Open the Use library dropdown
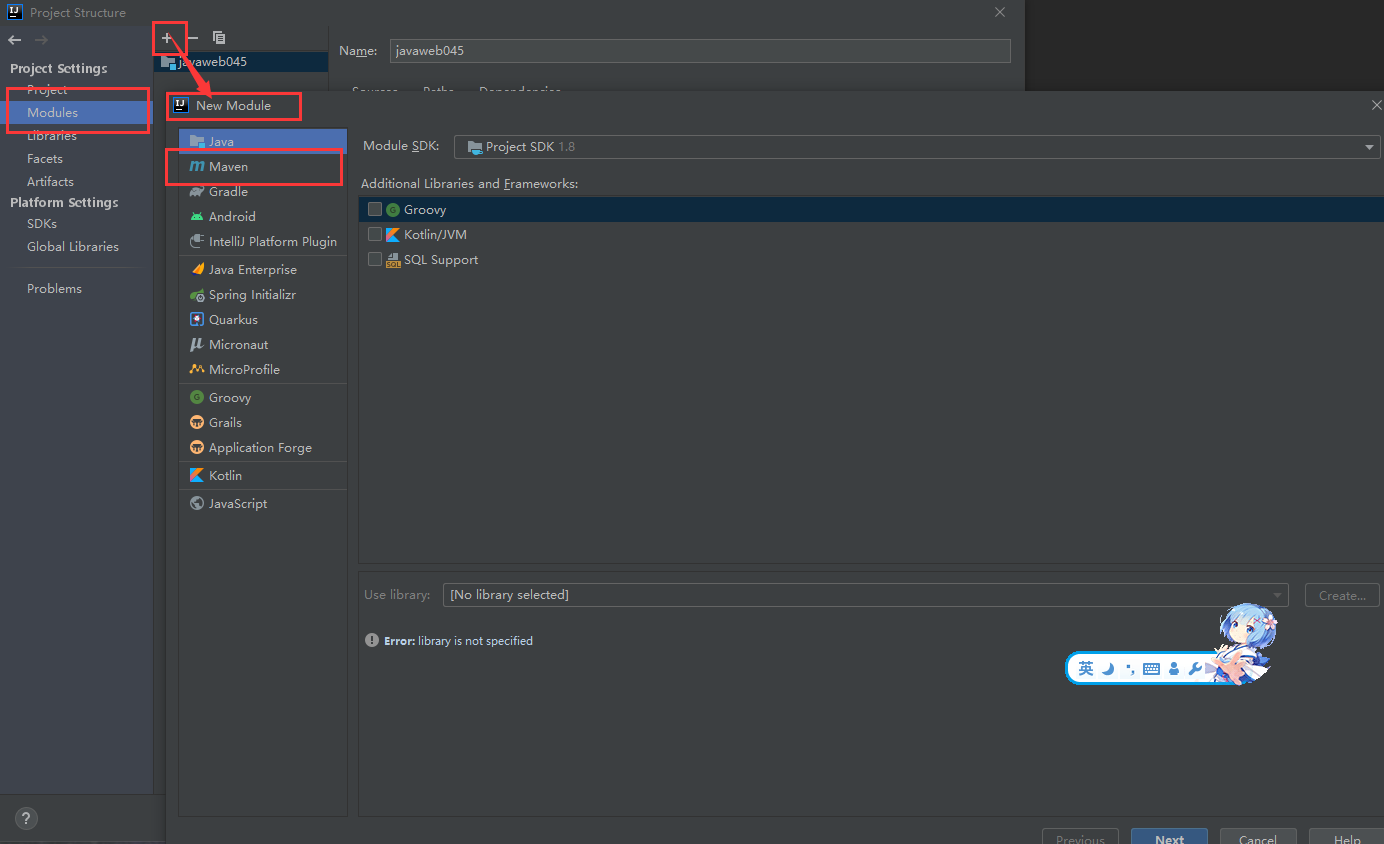Image resolution: width=1384 pixels, height=844 pixels. coord(866,595)
